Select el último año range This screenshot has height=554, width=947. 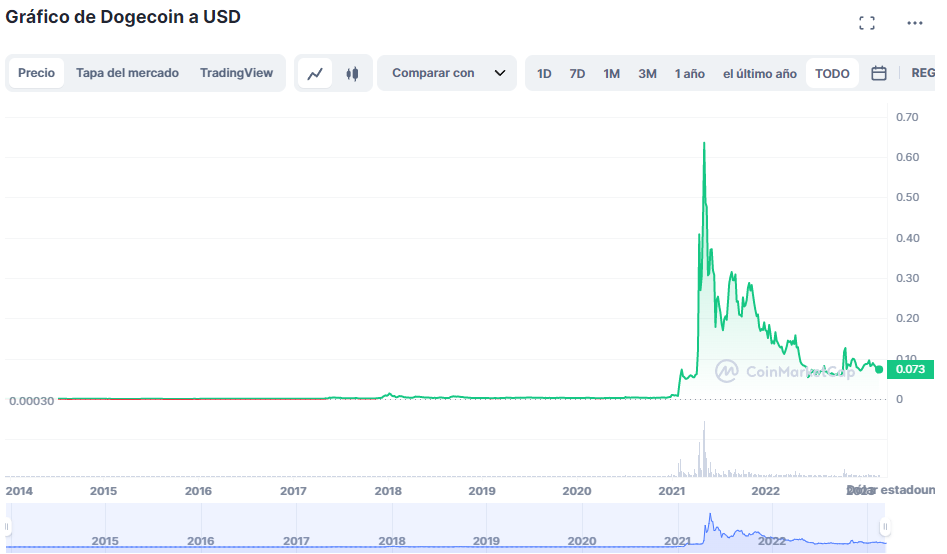tap(759, 73)
